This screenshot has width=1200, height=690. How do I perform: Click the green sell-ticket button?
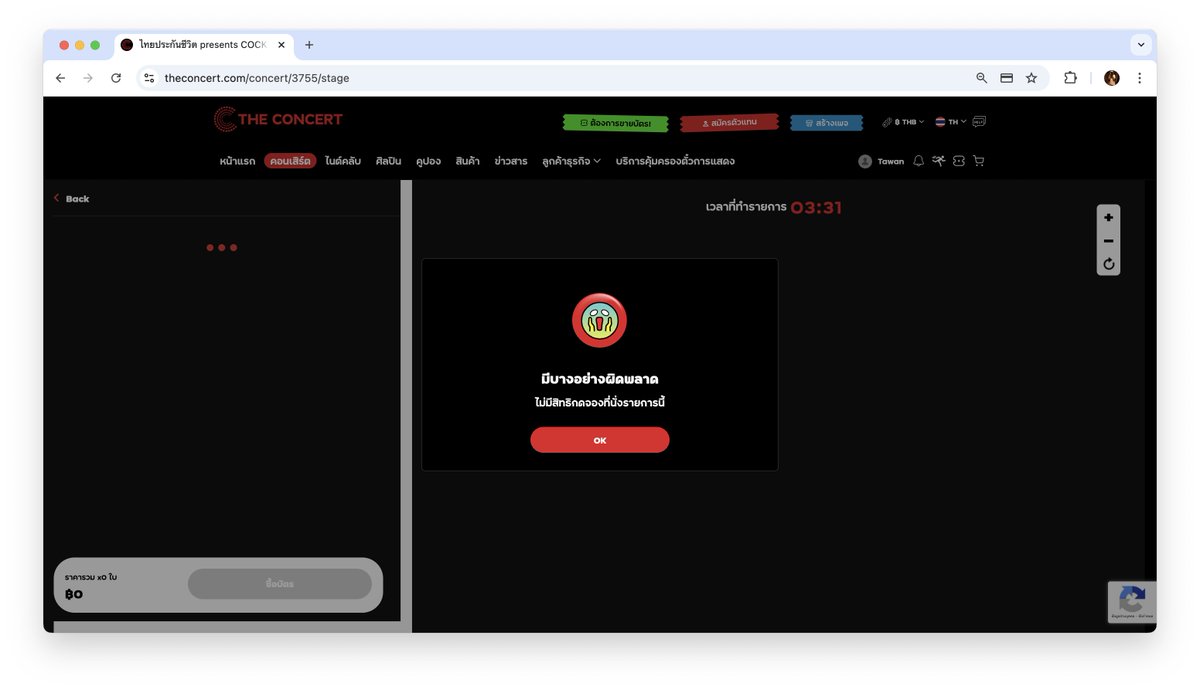pos(615,123)
